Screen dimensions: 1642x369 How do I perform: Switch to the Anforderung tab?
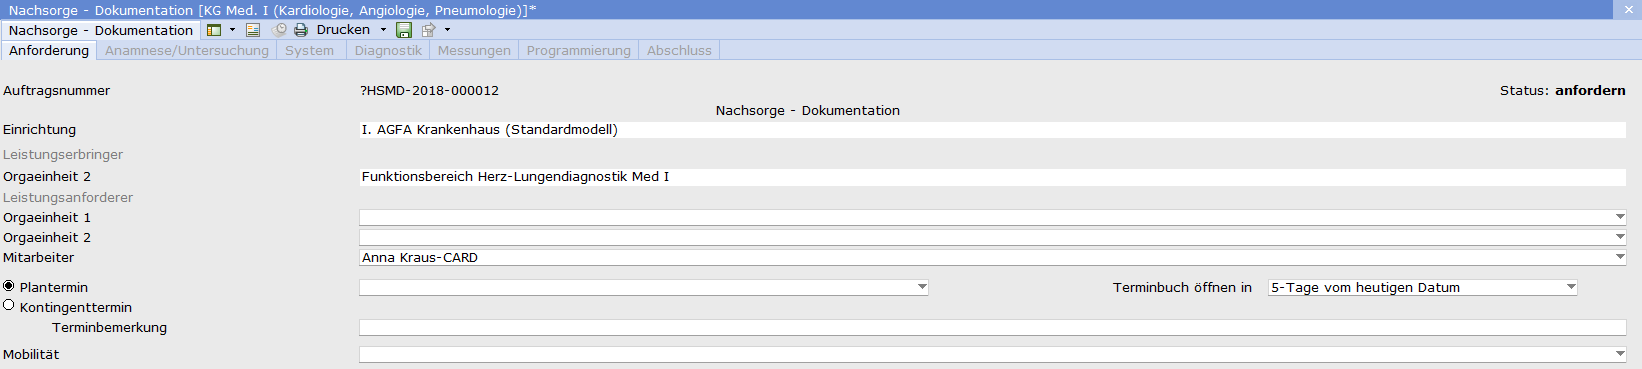click(x=49, y=50)
